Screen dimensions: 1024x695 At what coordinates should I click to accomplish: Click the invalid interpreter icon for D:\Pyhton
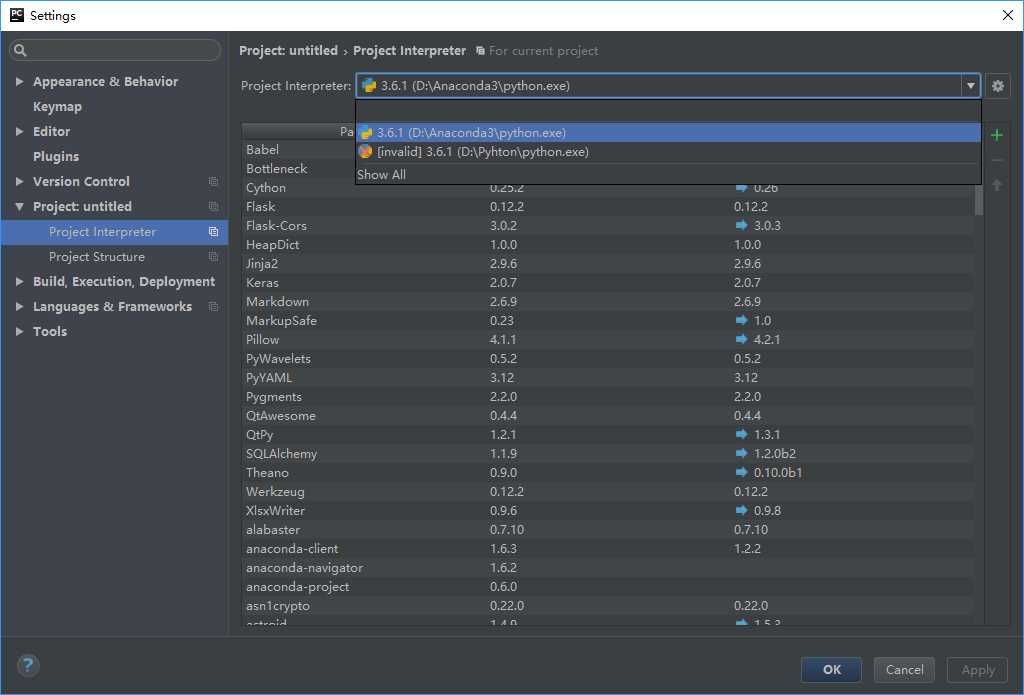coord(366,152)
